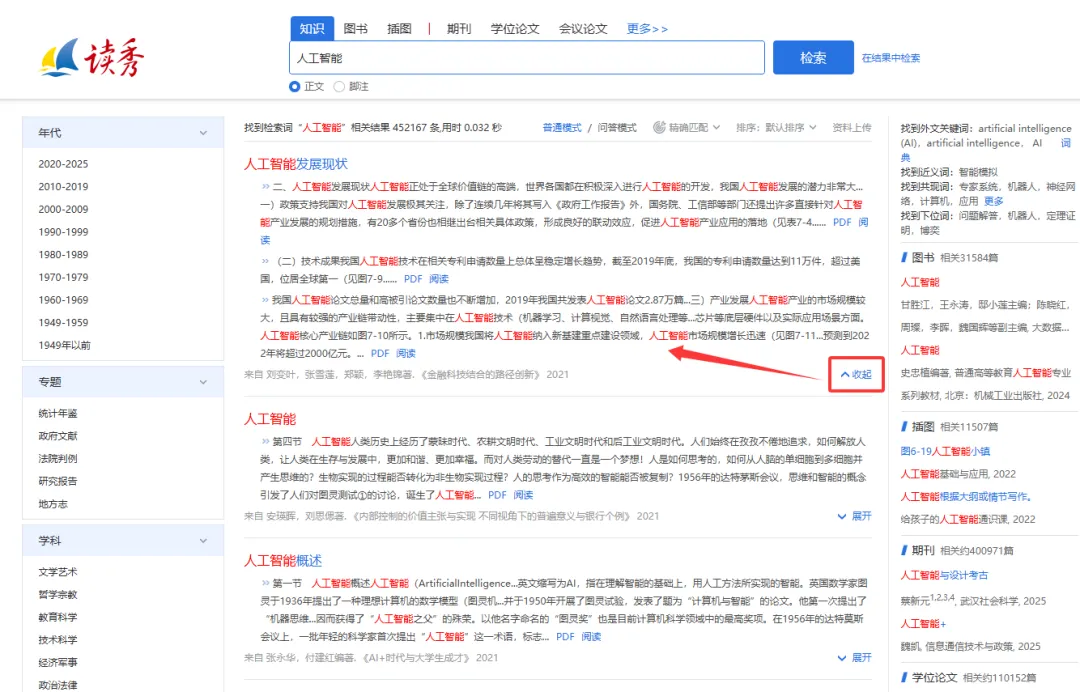1080x692 pixels.
Task: Collapse the 专题 filter section
Action: tap(203, 382)
